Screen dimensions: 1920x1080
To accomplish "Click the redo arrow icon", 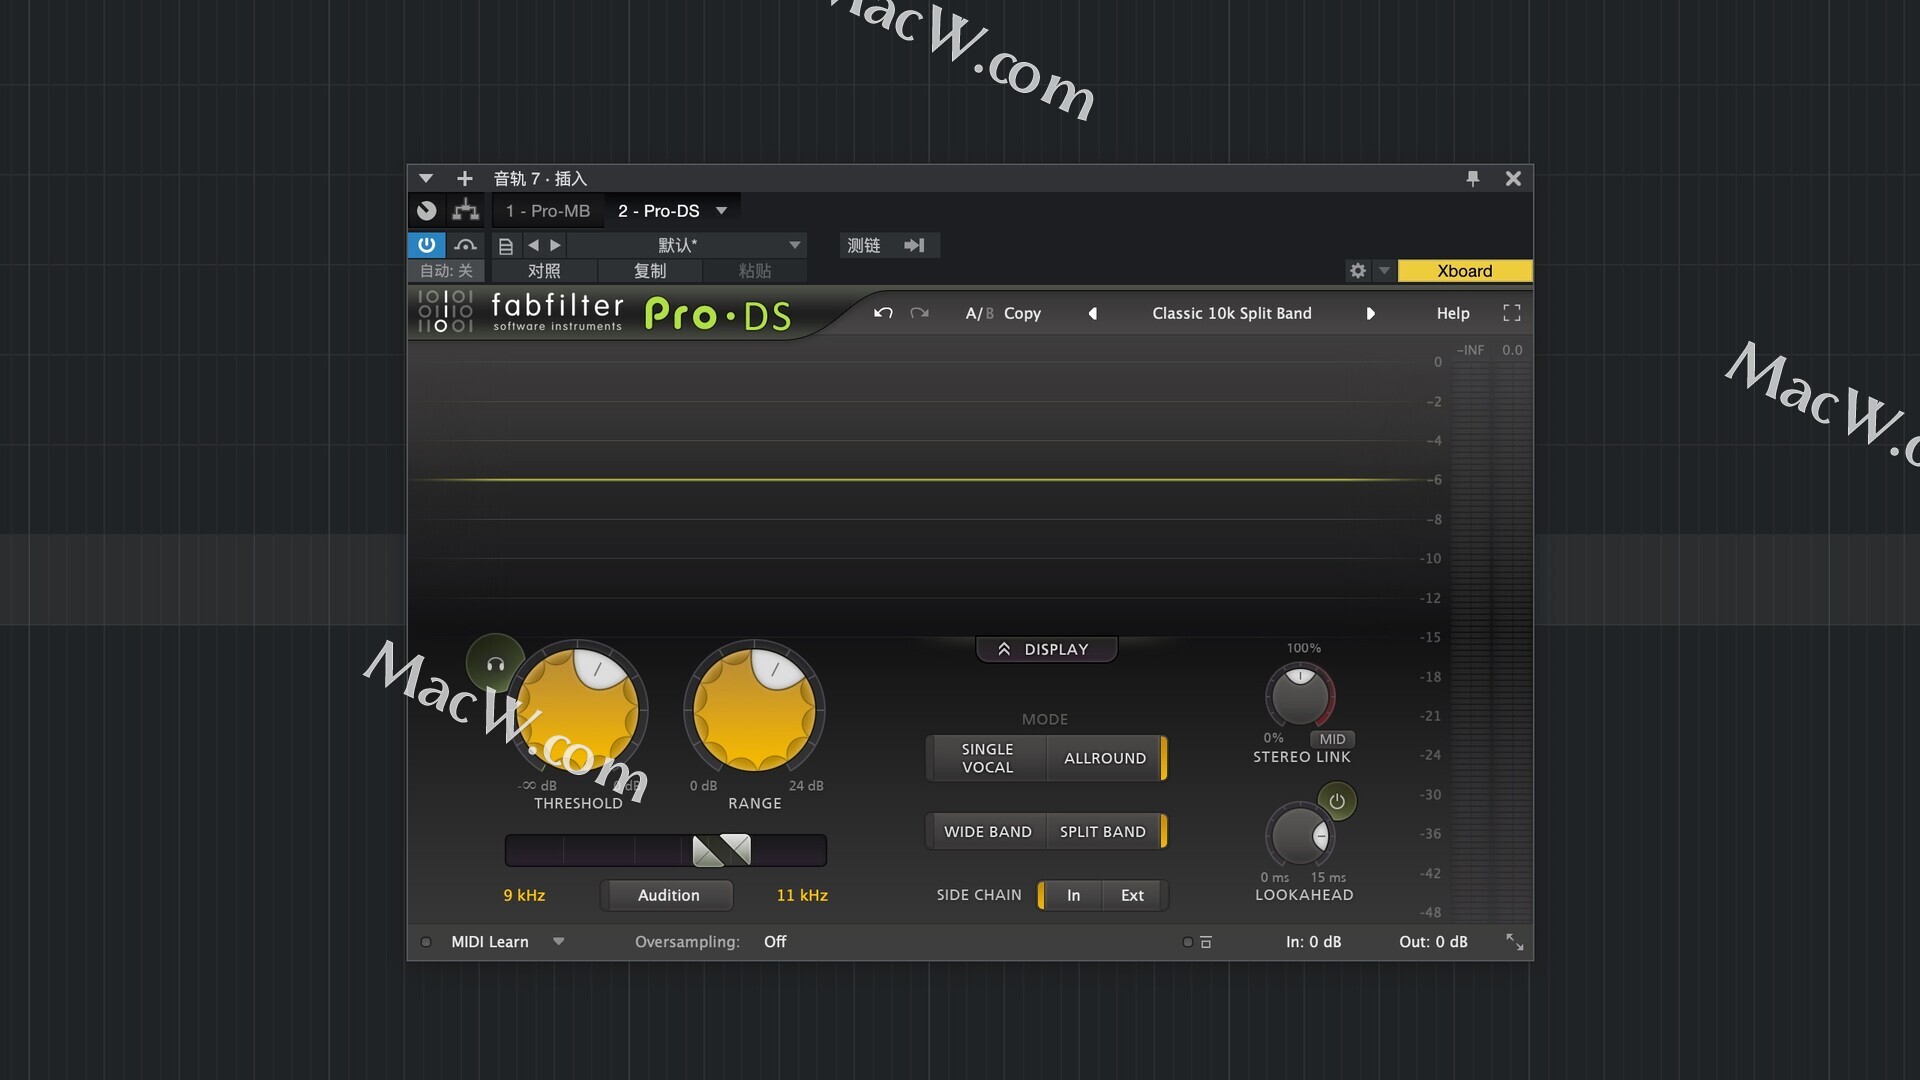I will [919, 313].
